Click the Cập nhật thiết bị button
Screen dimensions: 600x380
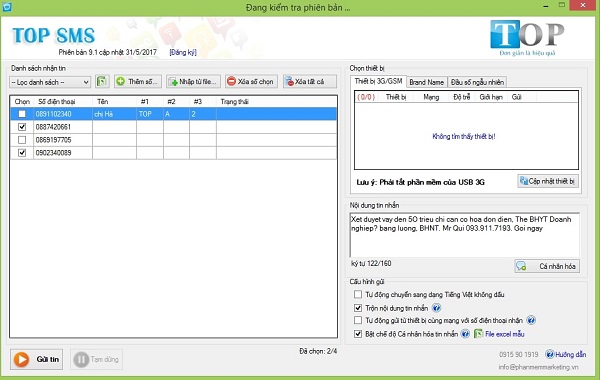(548, 181)
